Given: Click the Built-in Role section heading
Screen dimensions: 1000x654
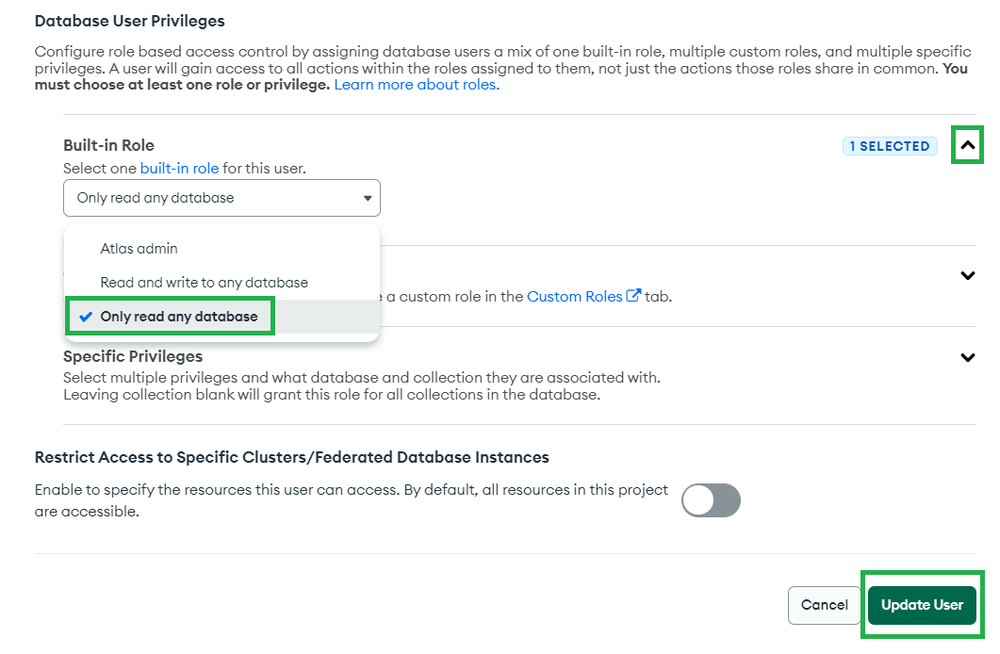Looking at the screenshot, I should pos(108,145).
